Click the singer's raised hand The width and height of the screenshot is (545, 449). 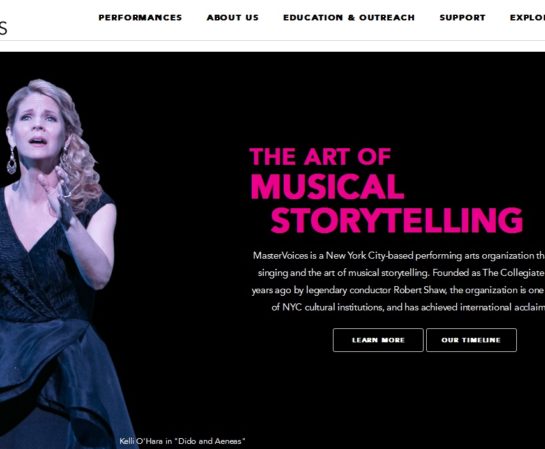[x=56, y=189]
